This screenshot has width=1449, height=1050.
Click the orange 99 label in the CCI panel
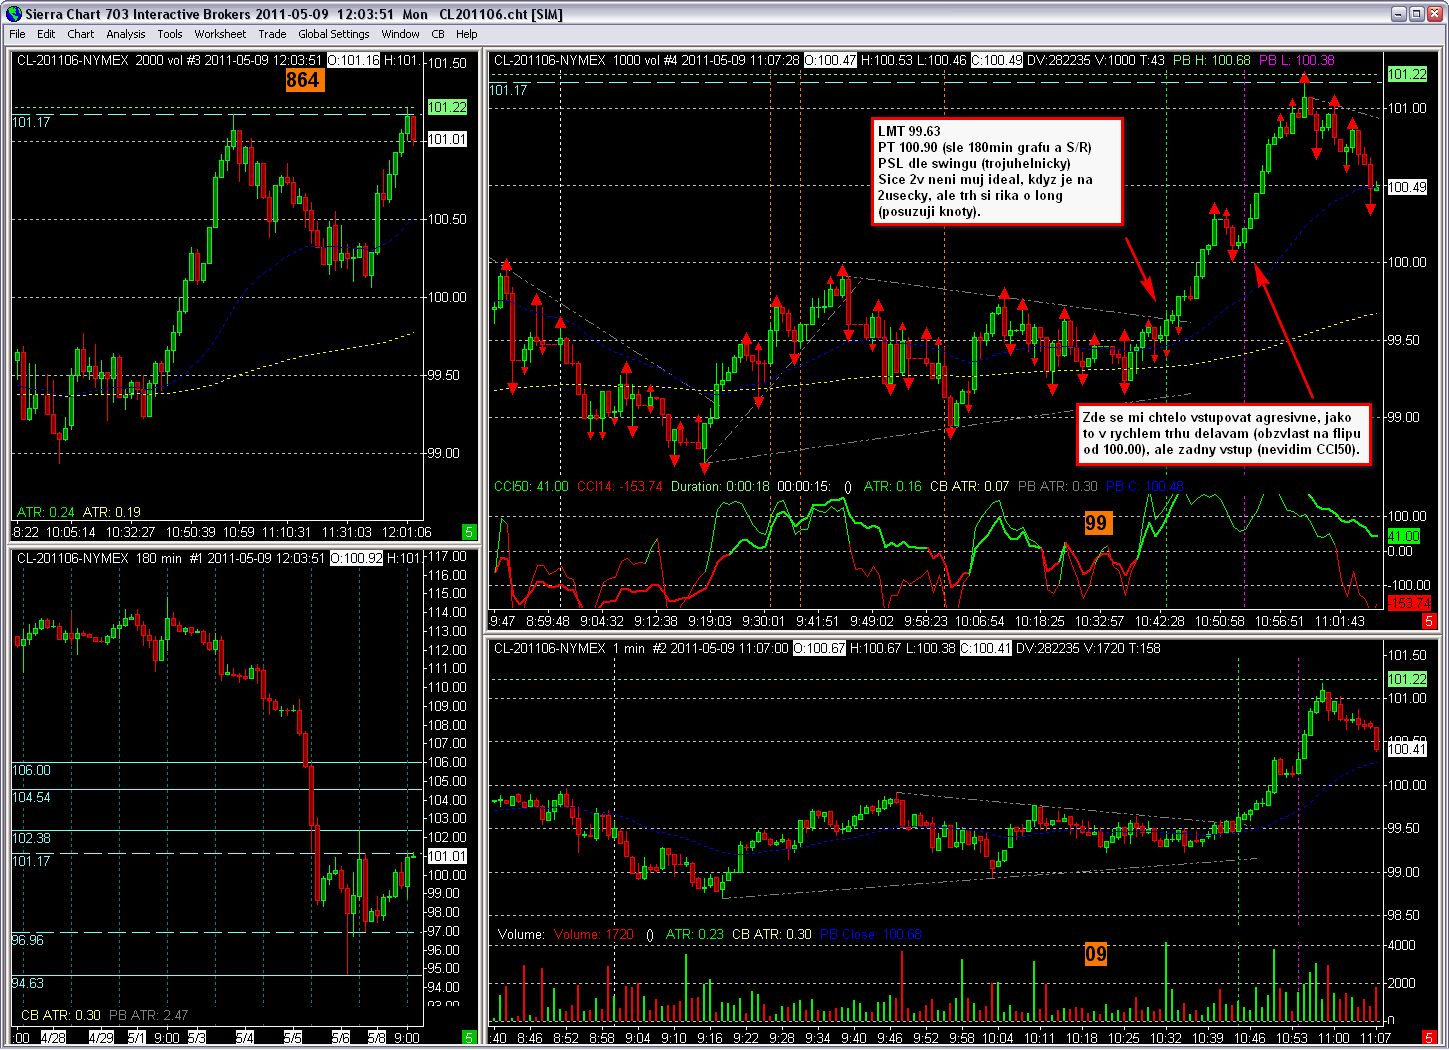(1097, 522)
